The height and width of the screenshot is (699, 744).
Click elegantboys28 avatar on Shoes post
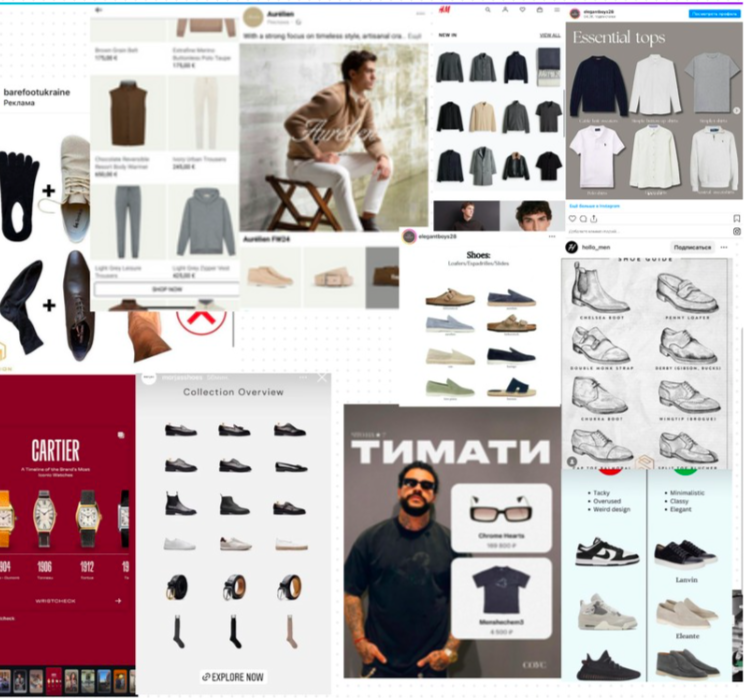409,236
